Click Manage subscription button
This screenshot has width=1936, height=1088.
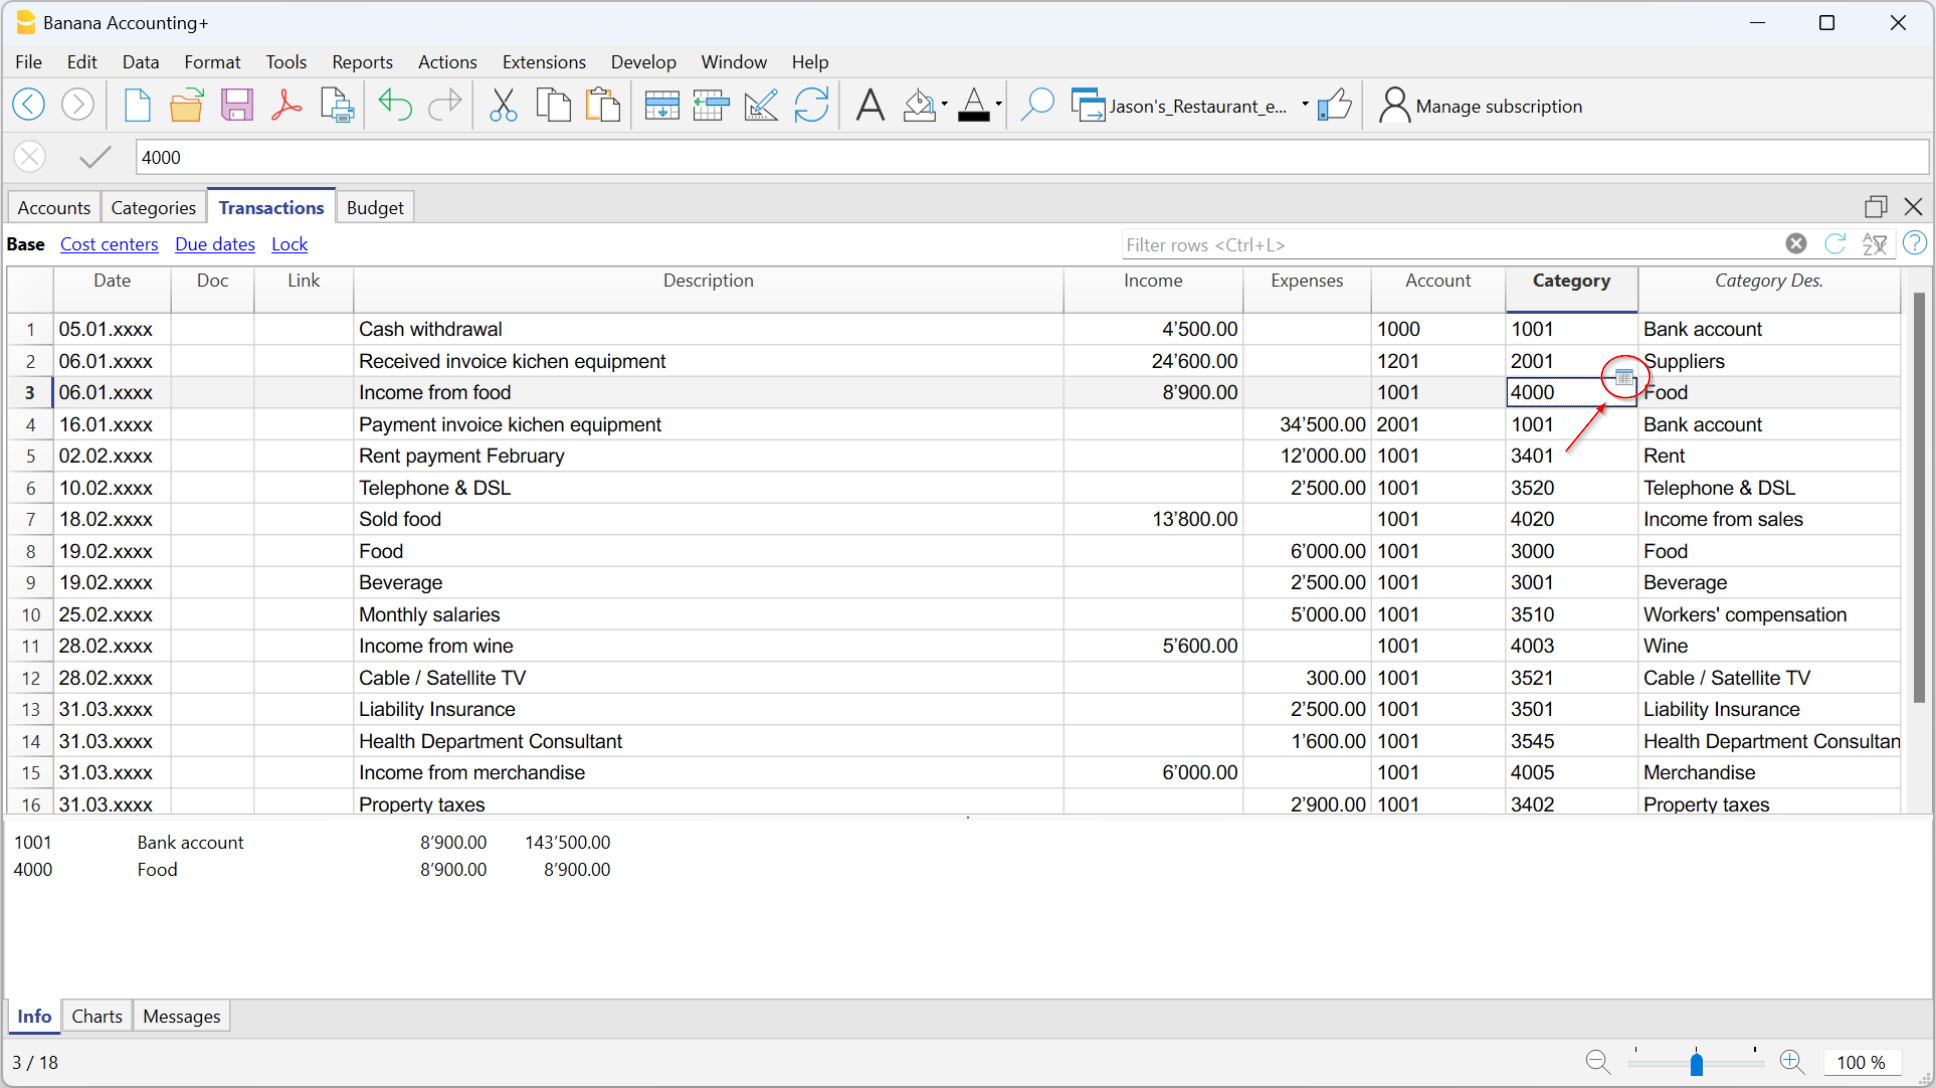pos(1481,106)
